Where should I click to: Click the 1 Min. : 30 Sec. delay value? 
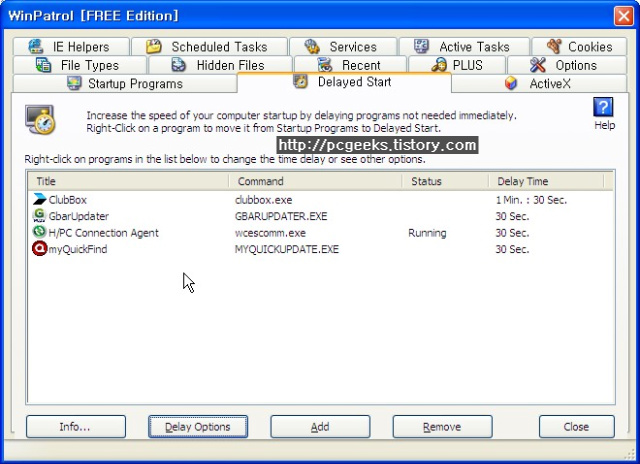click(531, 200)
